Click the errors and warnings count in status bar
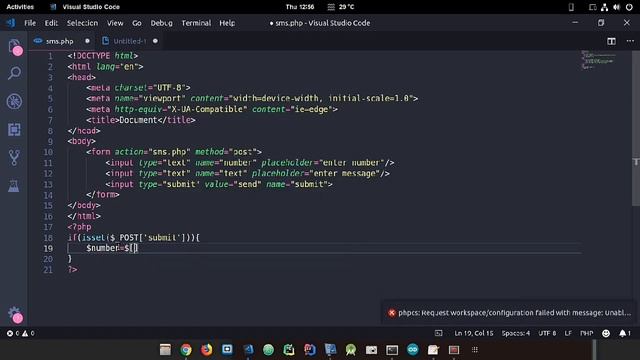This screenshot has width=640, height=360. [x=20, y=333]
